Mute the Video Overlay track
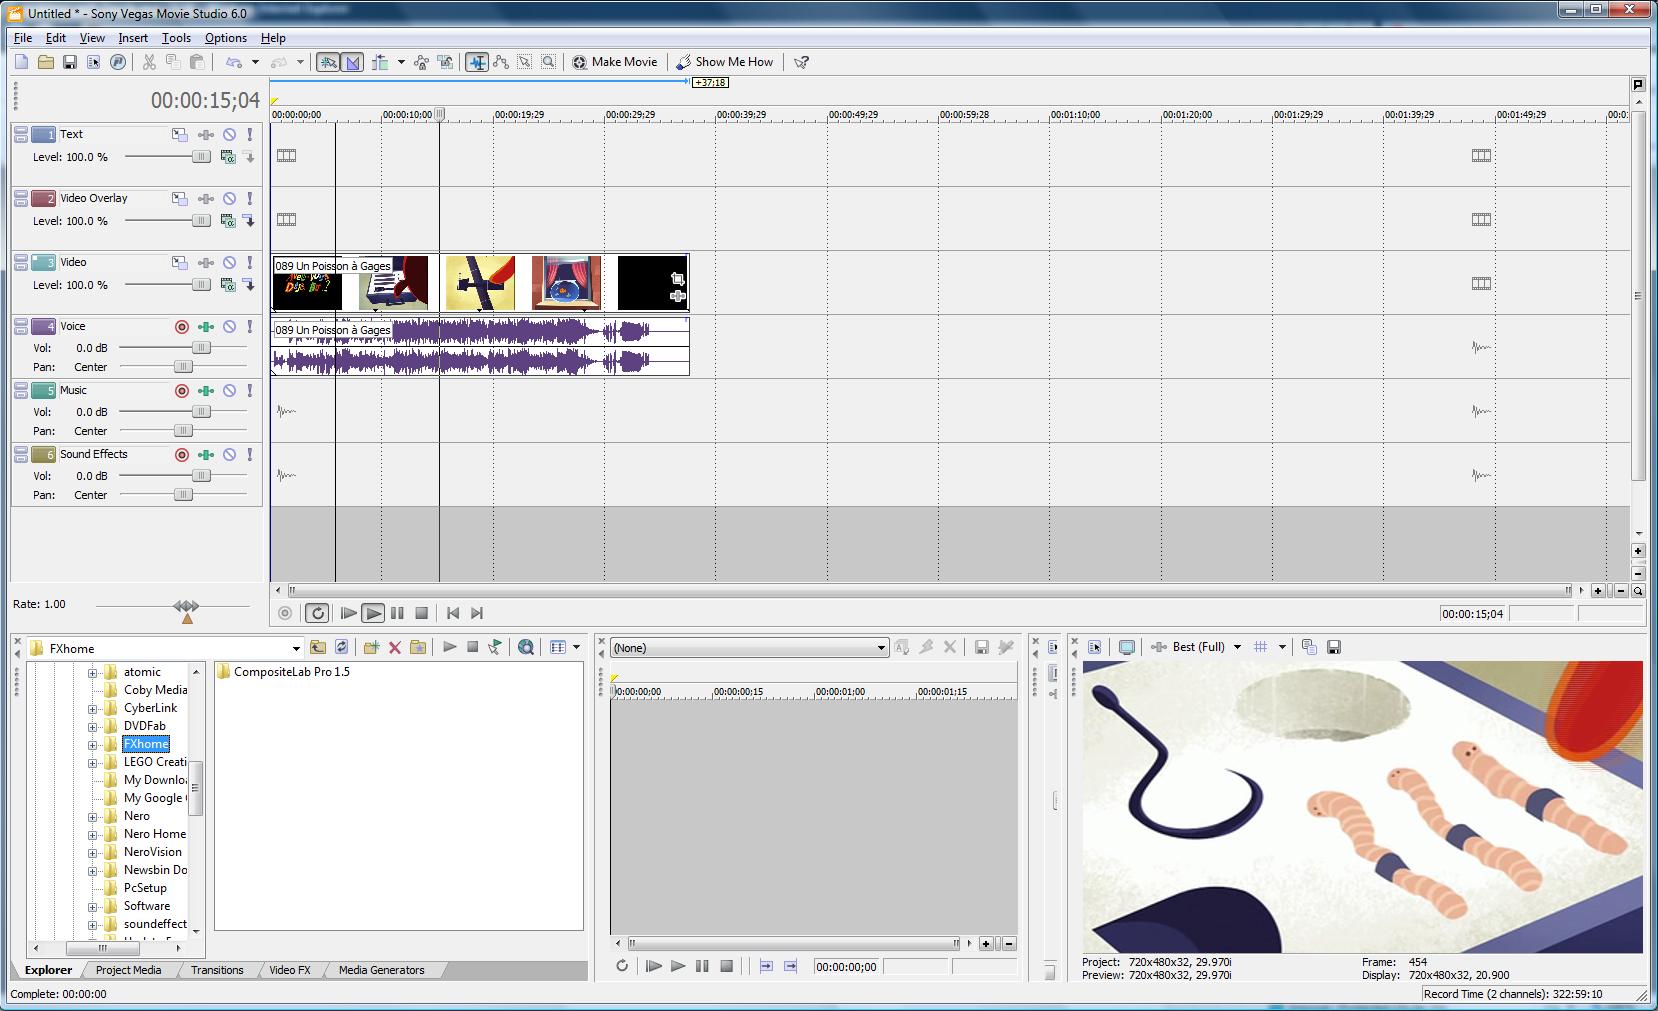Screen dimensions: 1658x1011 click(229, 199)
